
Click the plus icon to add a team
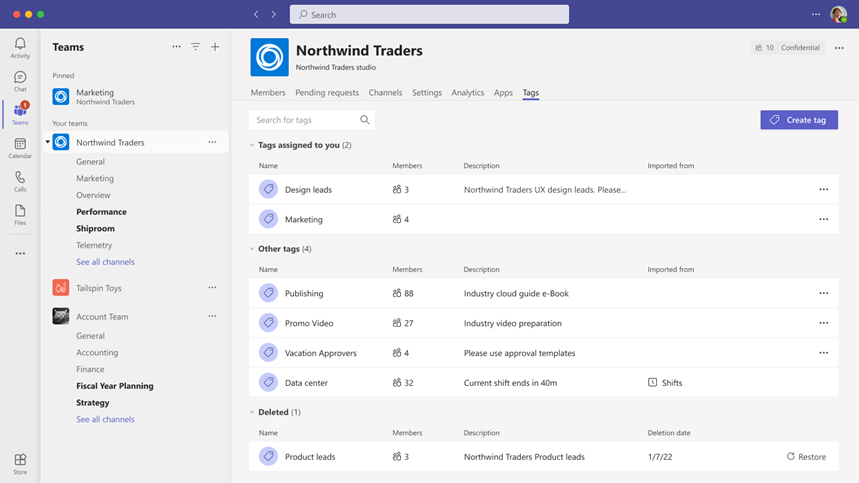(x=215, y=47)
